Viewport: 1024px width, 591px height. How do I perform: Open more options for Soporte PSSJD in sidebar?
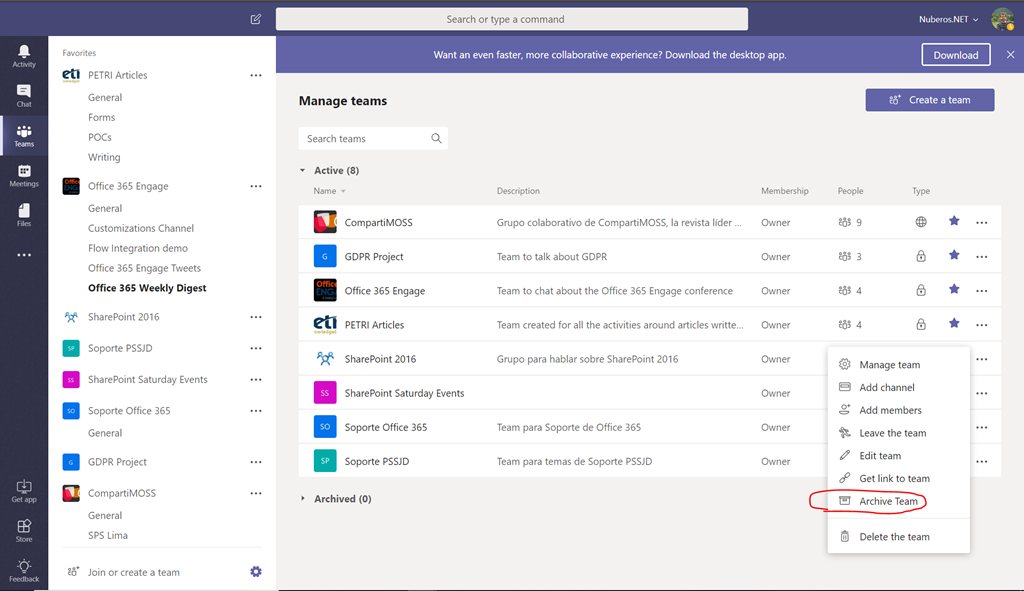256,348
